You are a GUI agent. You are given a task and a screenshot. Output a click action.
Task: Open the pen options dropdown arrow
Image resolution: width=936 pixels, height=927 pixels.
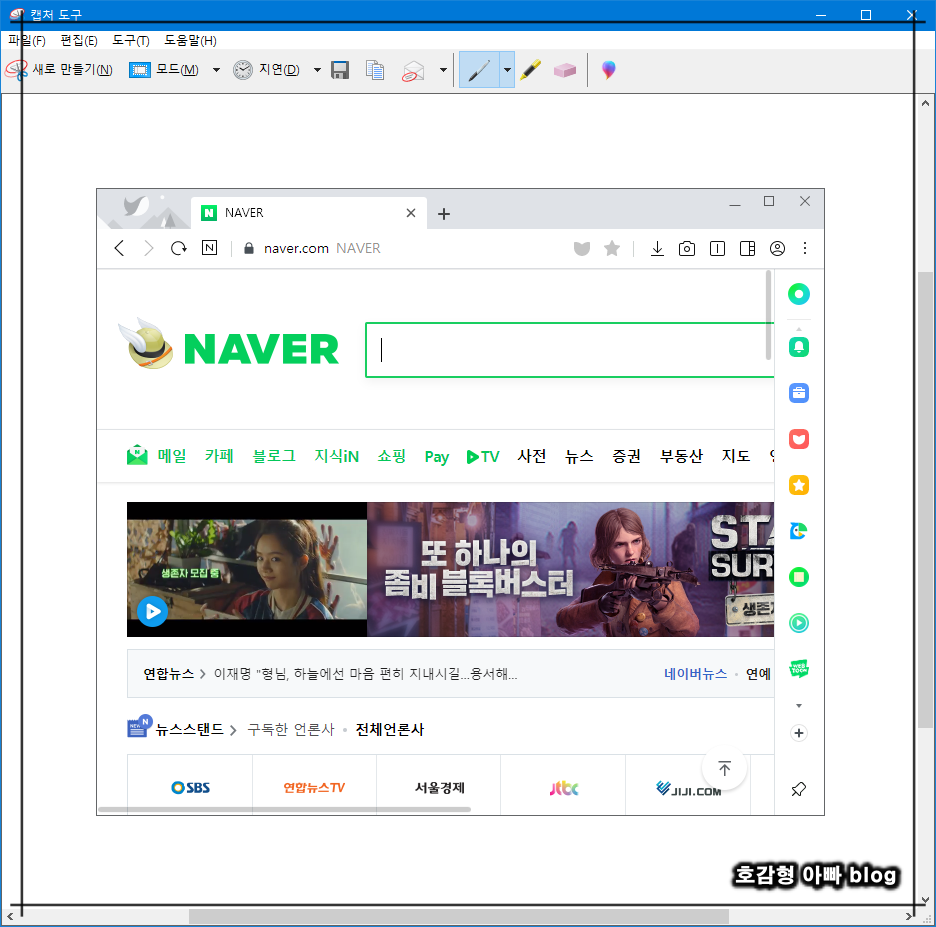[x=507, y=70]
